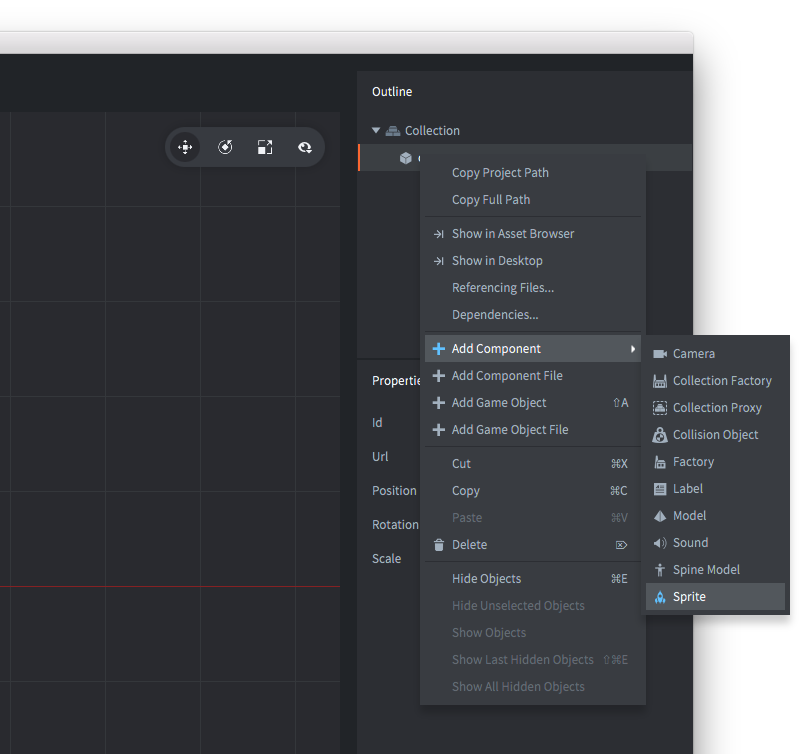This screenshot has width=802, height=754.
Task: Add a Camera component
Action: pos(693,354)
